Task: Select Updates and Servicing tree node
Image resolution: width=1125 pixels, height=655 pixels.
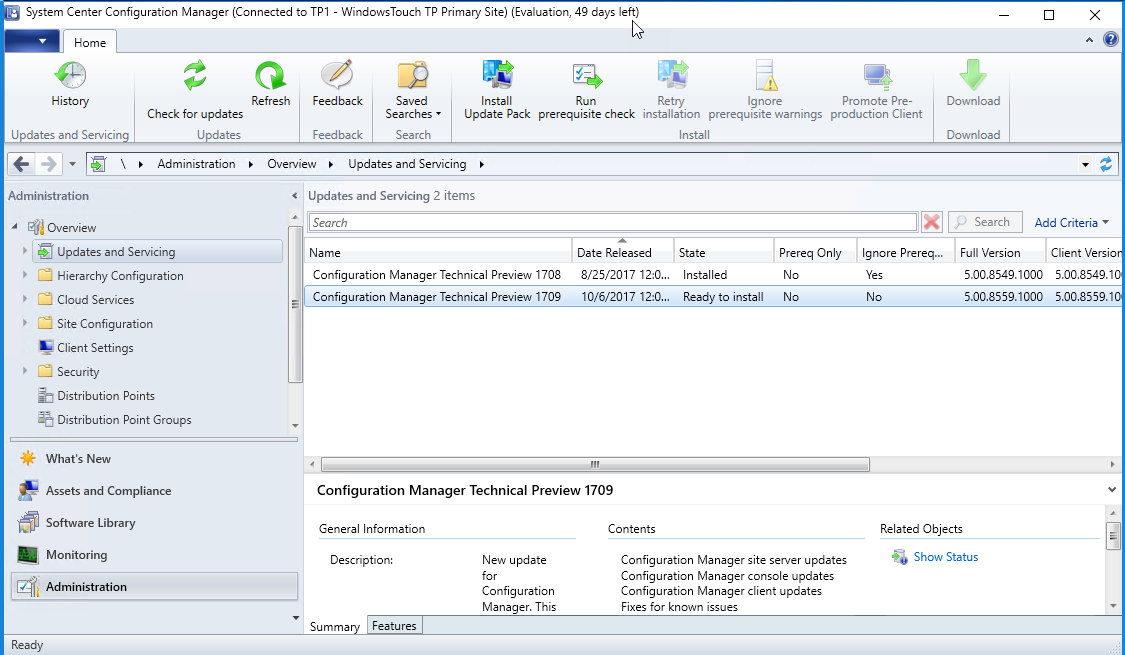Action: pyautogui.click(x=158, y=252)
